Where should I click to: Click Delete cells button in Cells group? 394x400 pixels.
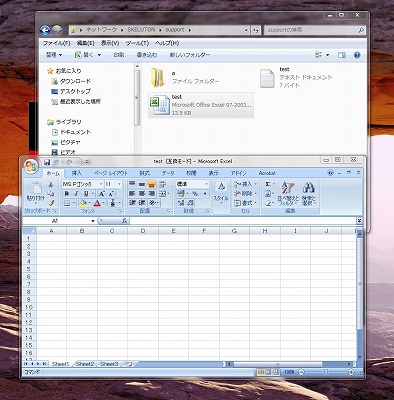pos(246,194)
